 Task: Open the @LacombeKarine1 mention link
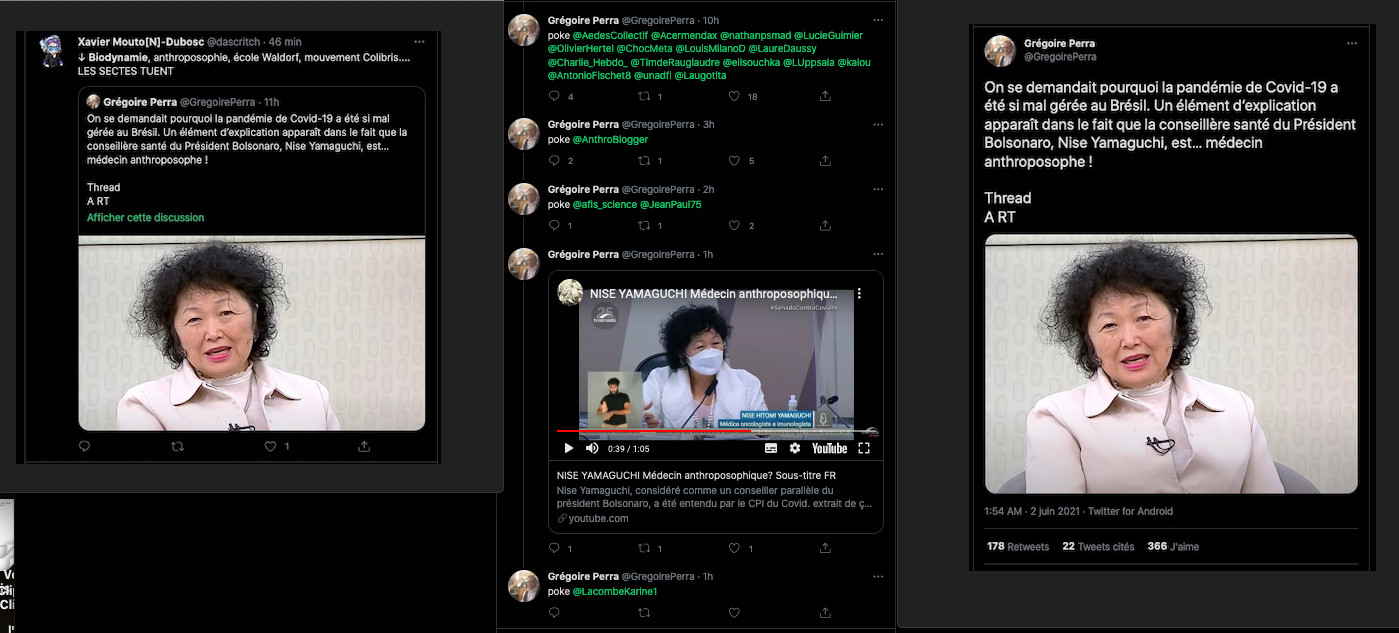615,592
